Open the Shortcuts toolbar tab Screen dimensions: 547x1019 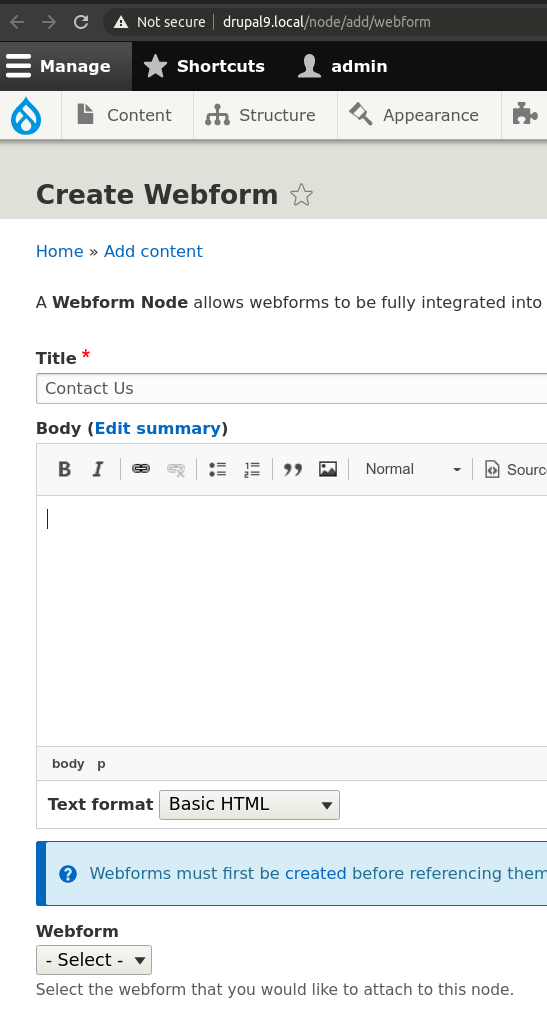204,66
